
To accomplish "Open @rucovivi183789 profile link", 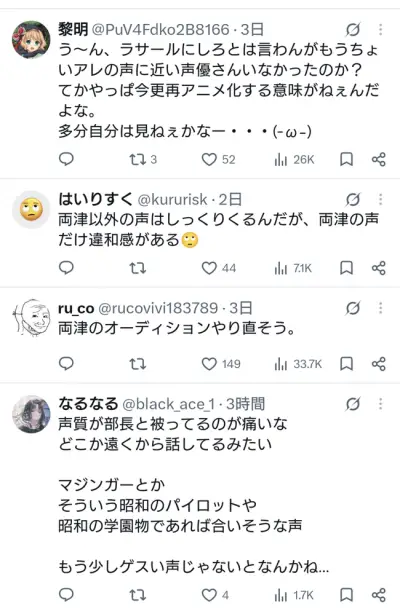I will click(158, 308).
